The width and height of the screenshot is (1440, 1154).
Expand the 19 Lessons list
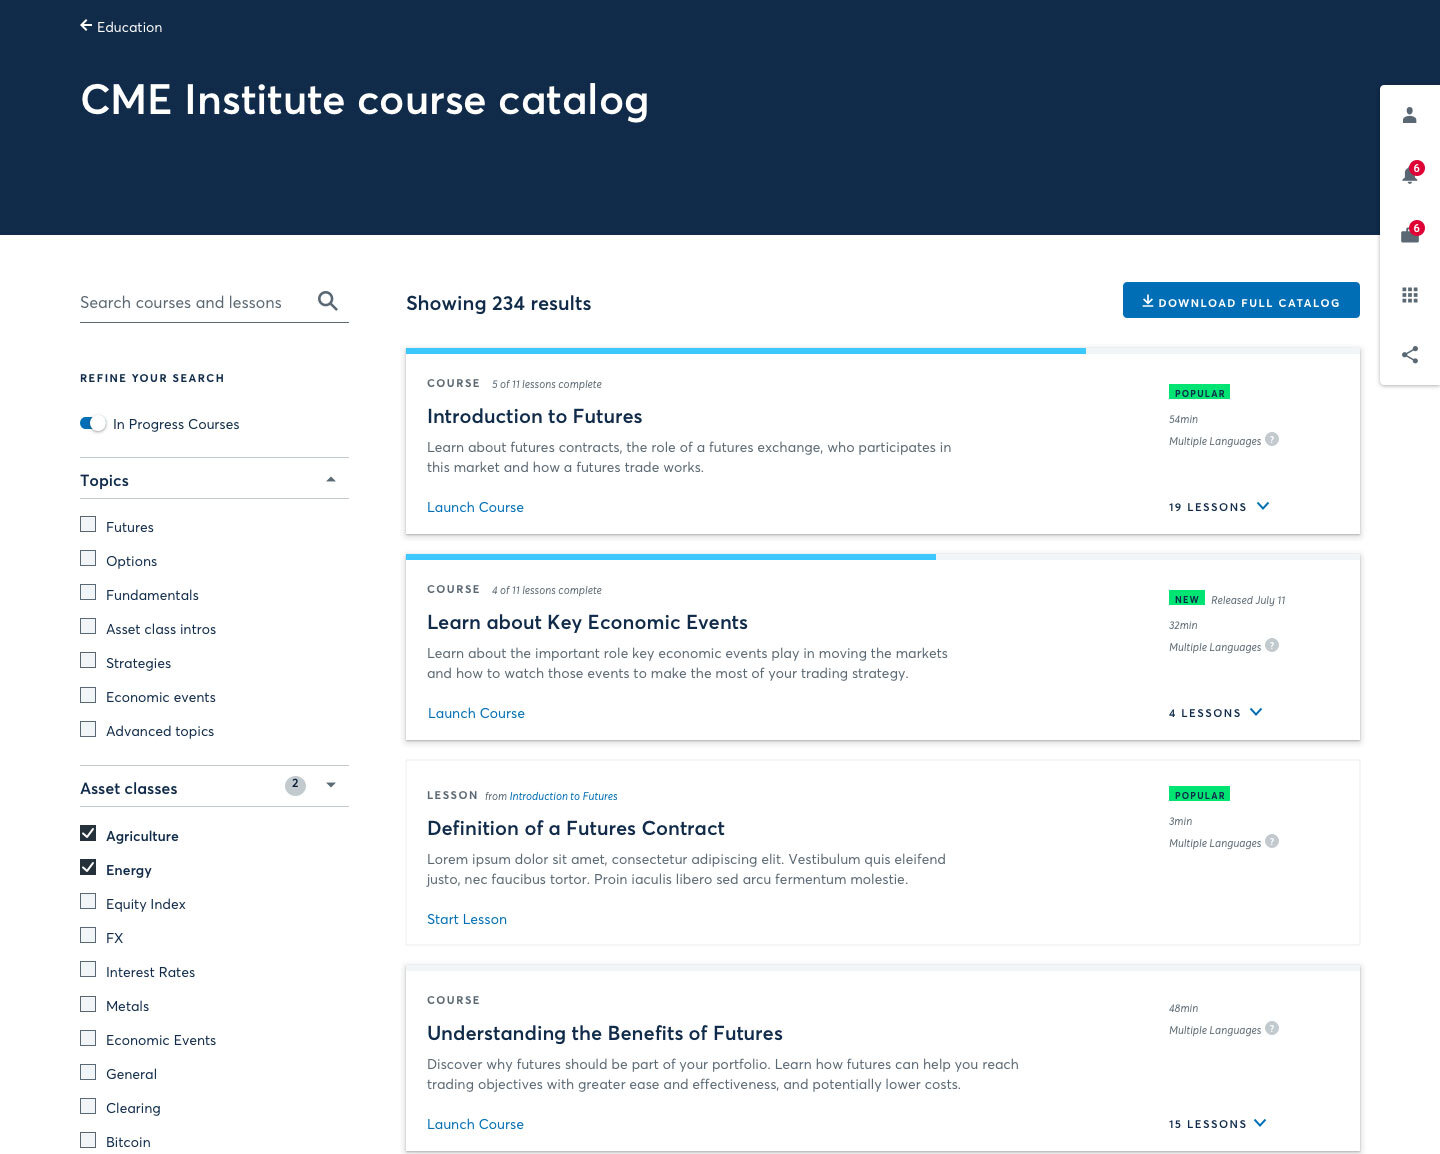pyautogui.click(x=1219, y=506)
